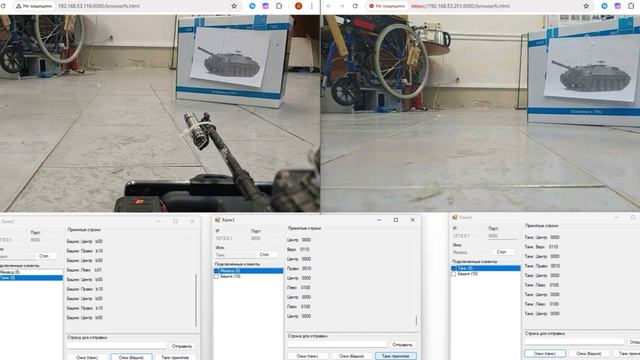Click the IP field in right Form1
The height and width of the screenshot is (360, 640).
[468, 236]
